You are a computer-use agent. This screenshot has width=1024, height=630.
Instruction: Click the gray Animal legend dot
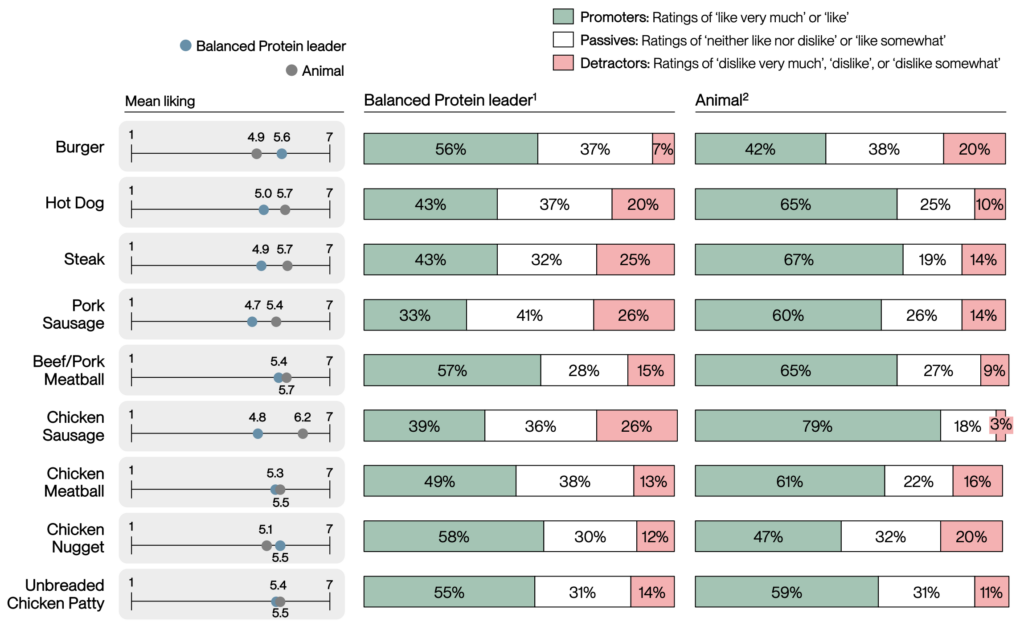click(290, 71)
